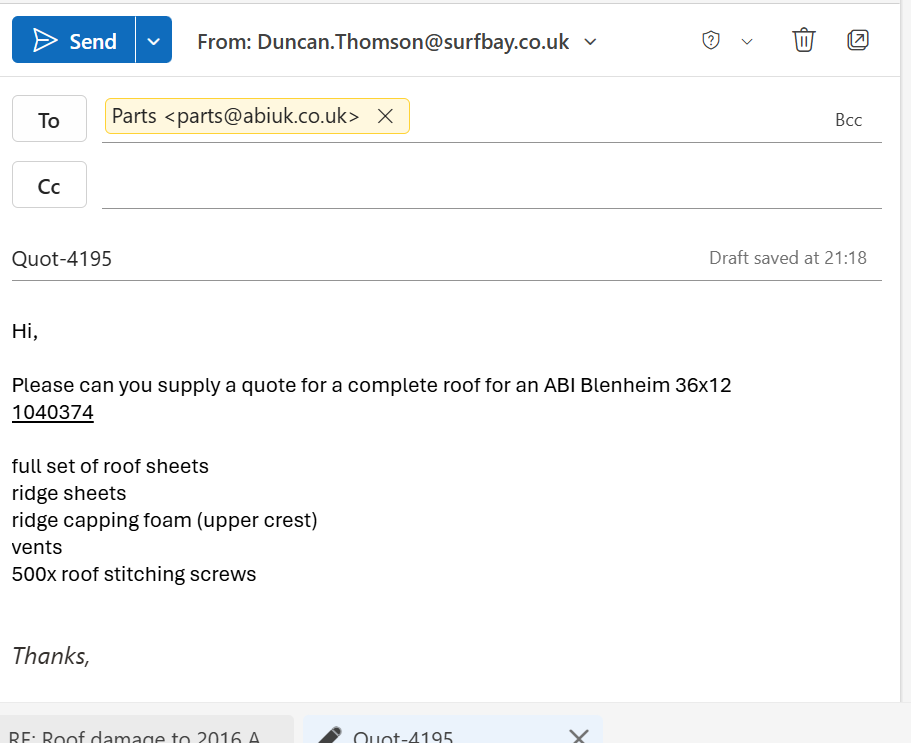Image resolution: width=911 pixels, height=743 pixels.
Task: Focus the Cc recipients input field
Action: click(490, 187)
